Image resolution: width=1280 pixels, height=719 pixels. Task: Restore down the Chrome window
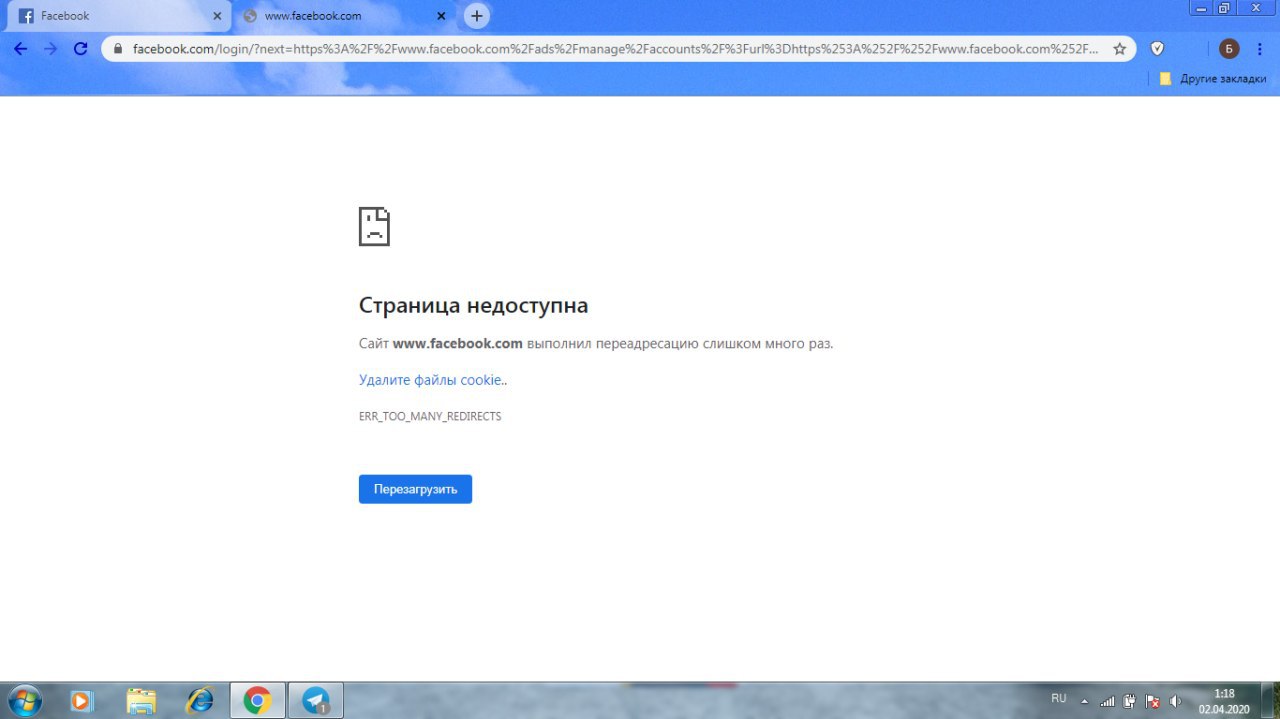point(1224,8)
